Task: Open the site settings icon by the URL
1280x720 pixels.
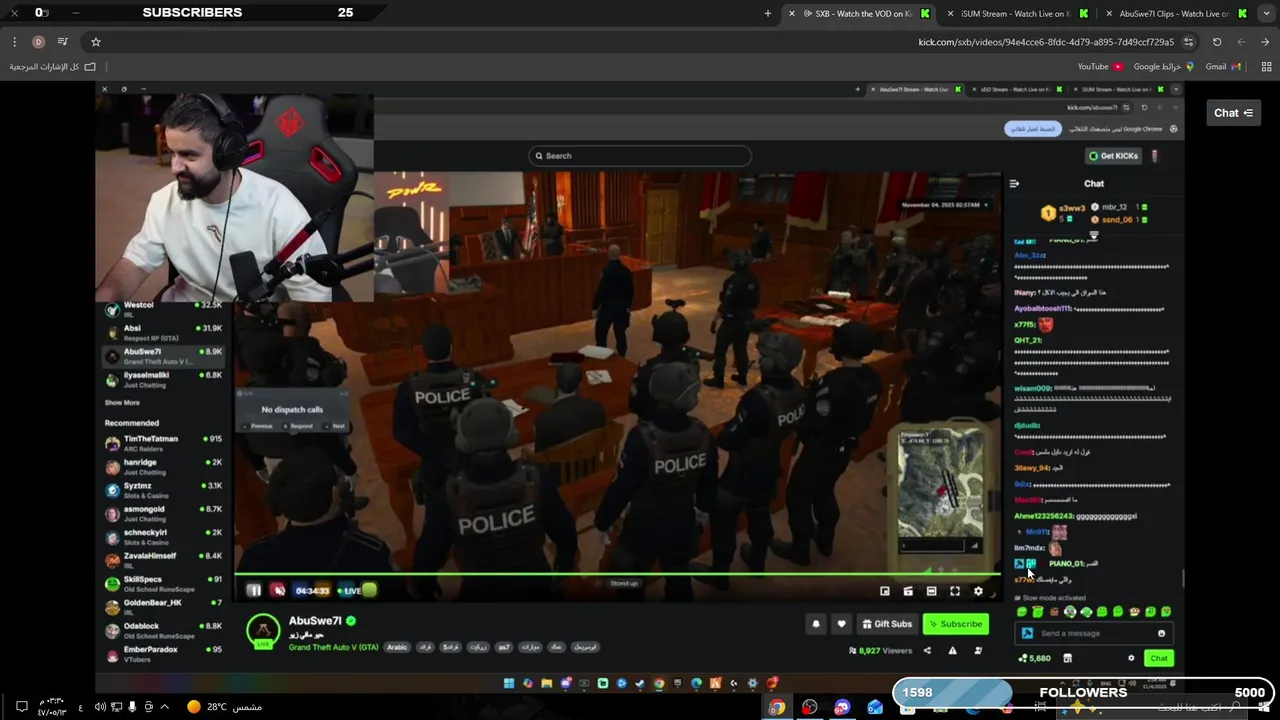Action: (1188, 42)
